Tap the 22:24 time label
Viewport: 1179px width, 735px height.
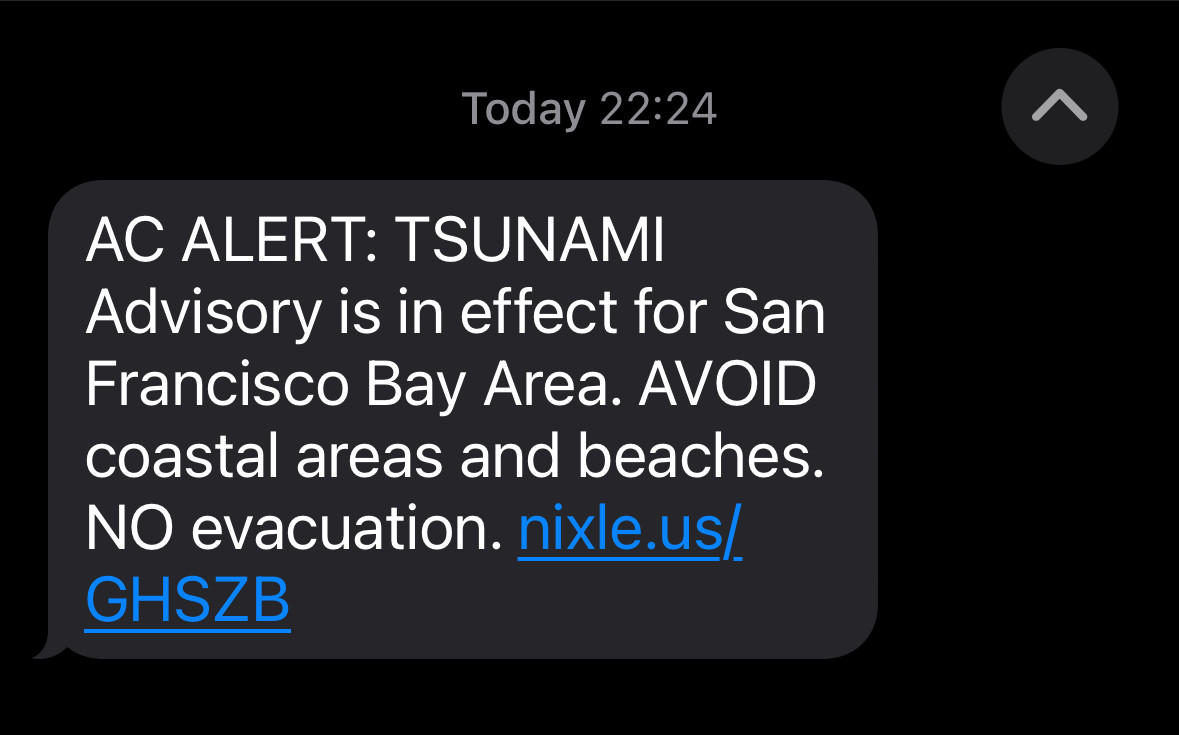(658, 108)
